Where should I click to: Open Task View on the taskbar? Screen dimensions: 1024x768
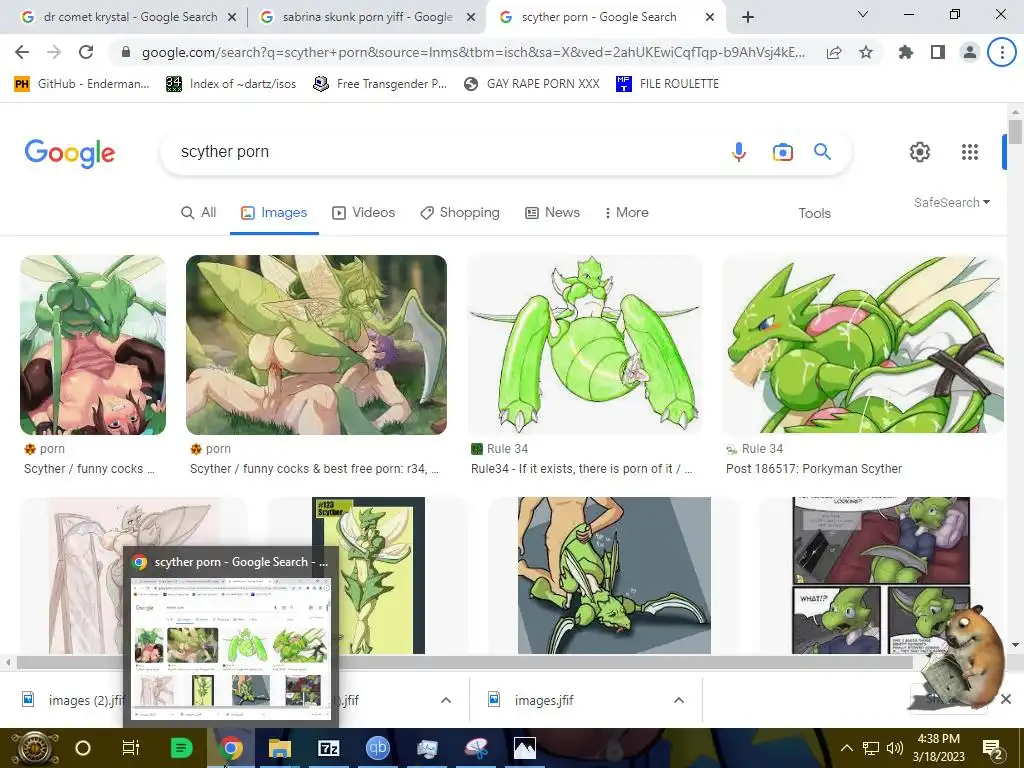pos(131,748)
